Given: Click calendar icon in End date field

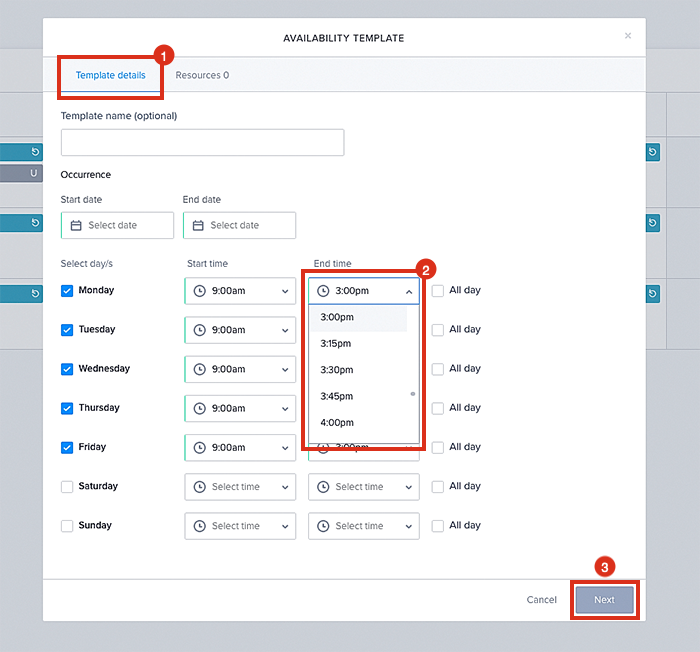Looking at the screenshot, I should (198, 226).
